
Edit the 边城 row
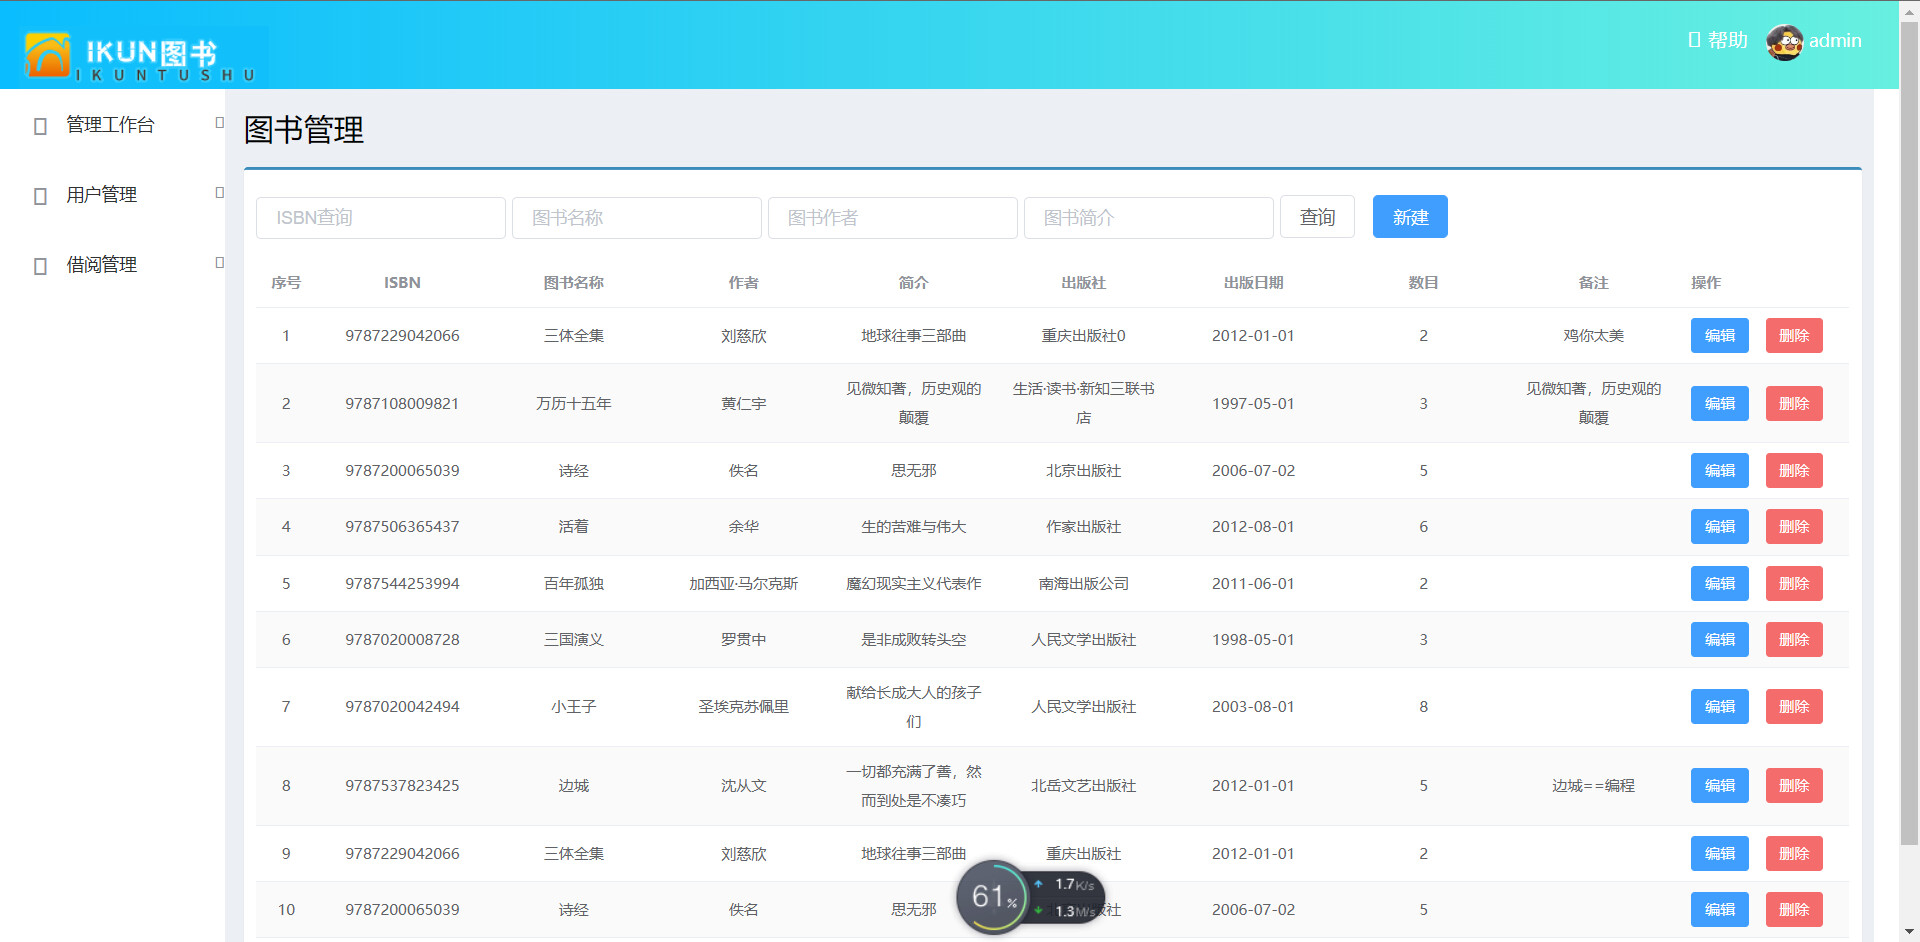[1719, 786]
